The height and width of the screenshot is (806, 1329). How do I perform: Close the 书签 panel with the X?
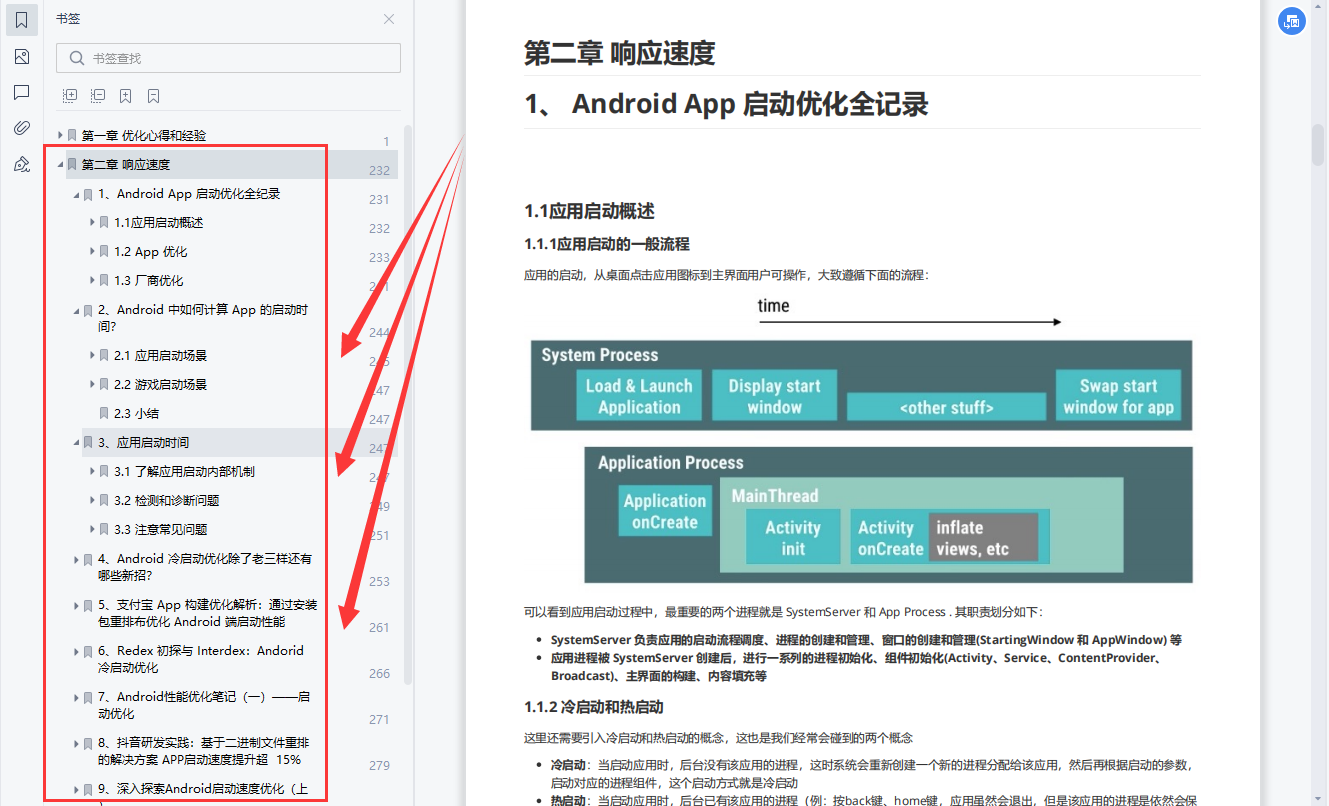point(389,18)
